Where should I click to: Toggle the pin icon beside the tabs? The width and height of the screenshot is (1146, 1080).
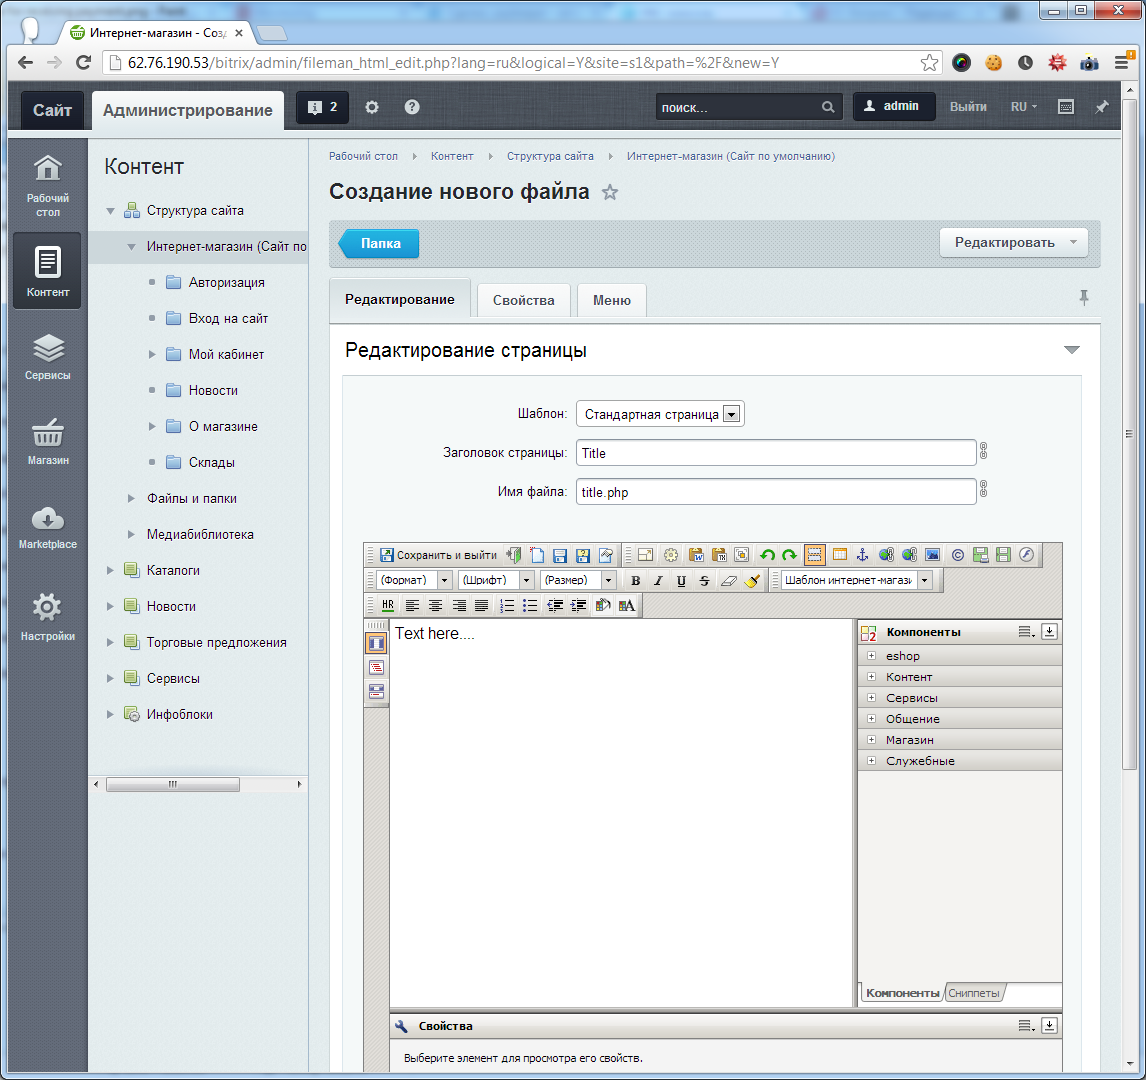(1083, 298)
